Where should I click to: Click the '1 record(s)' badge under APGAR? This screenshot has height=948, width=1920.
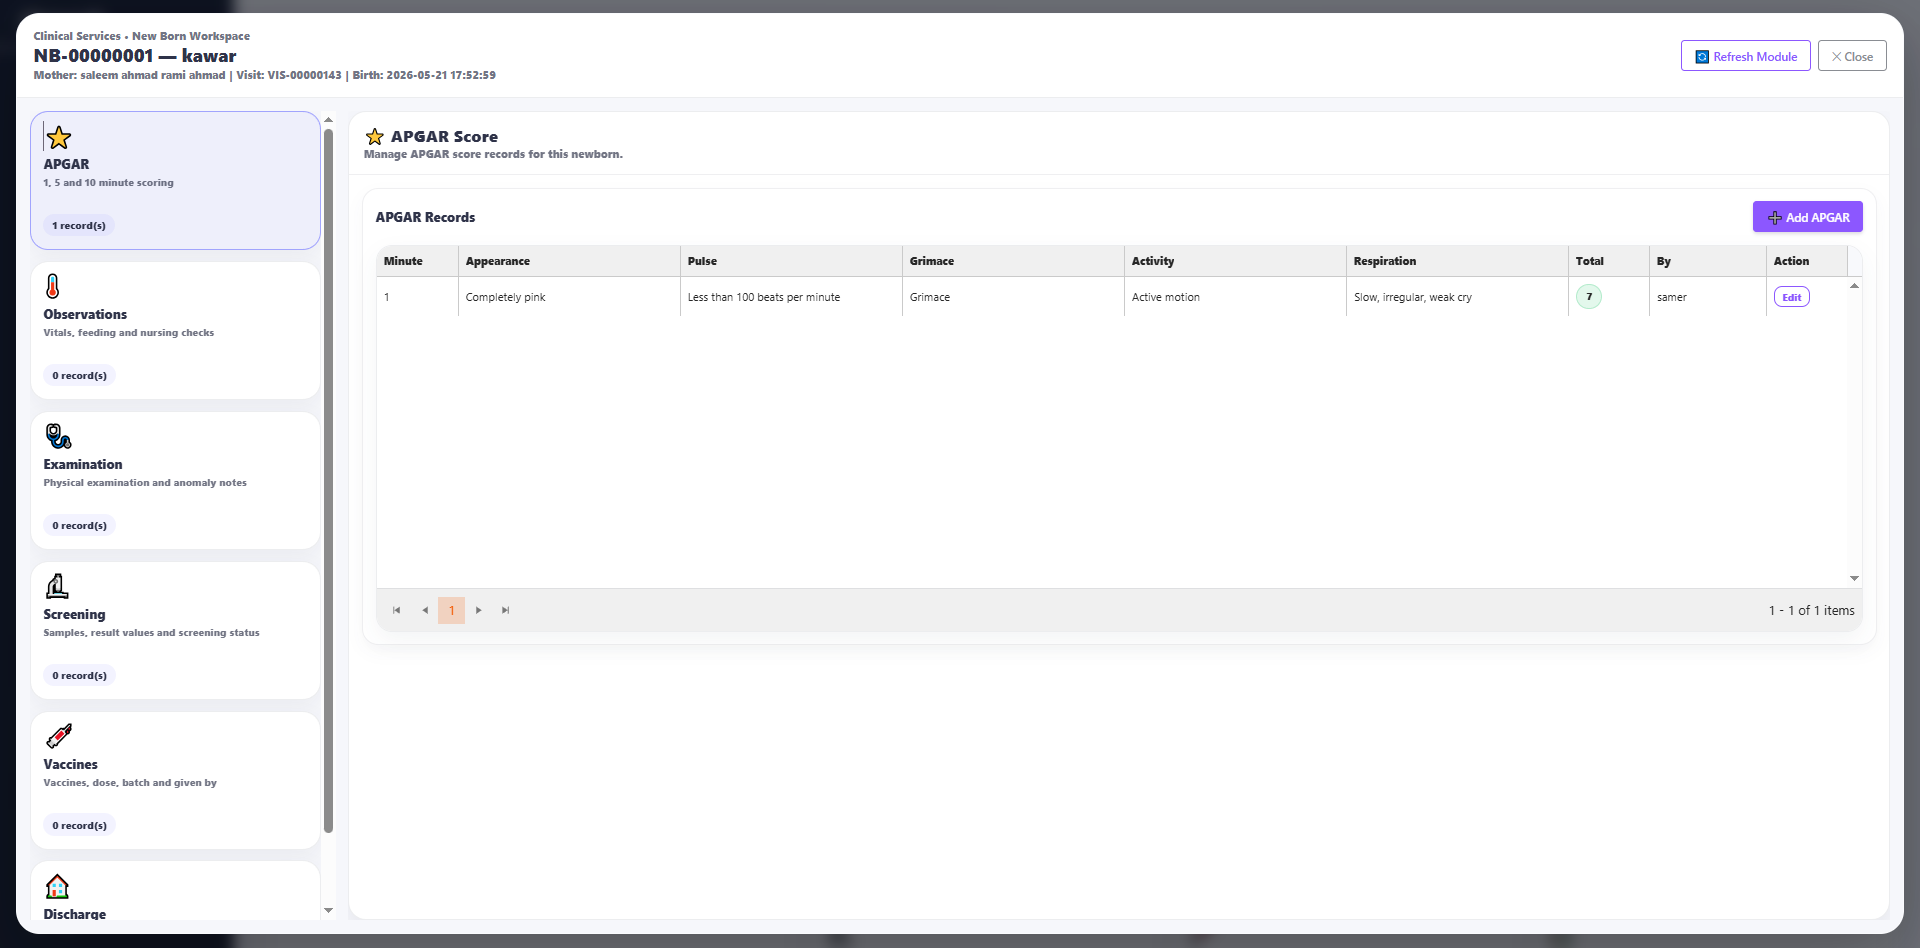click(x=79, y=226)
